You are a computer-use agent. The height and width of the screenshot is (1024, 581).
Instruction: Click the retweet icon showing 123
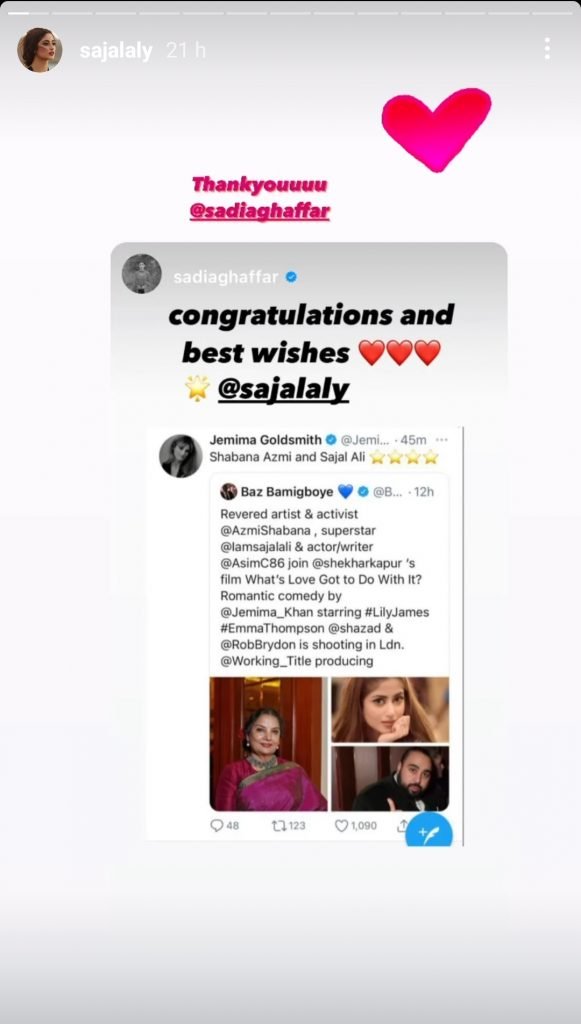point(278,825)
